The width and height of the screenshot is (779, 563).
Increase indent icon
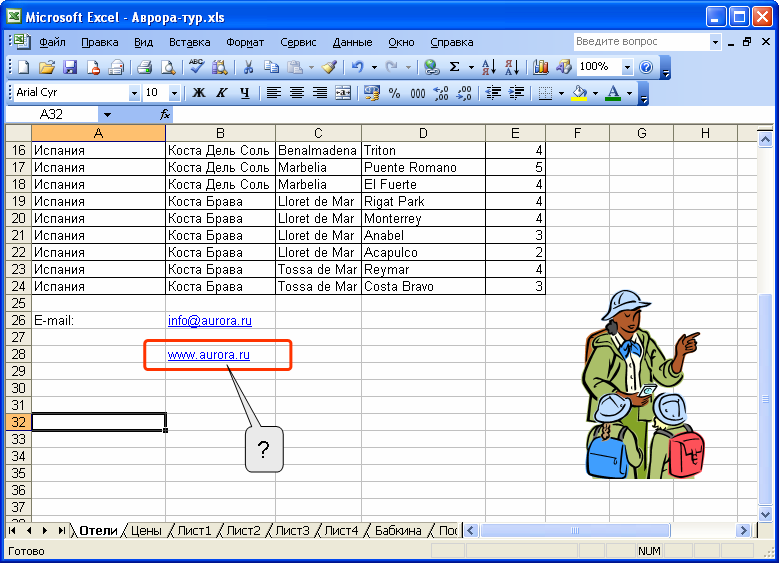click(x=517, y=93)
